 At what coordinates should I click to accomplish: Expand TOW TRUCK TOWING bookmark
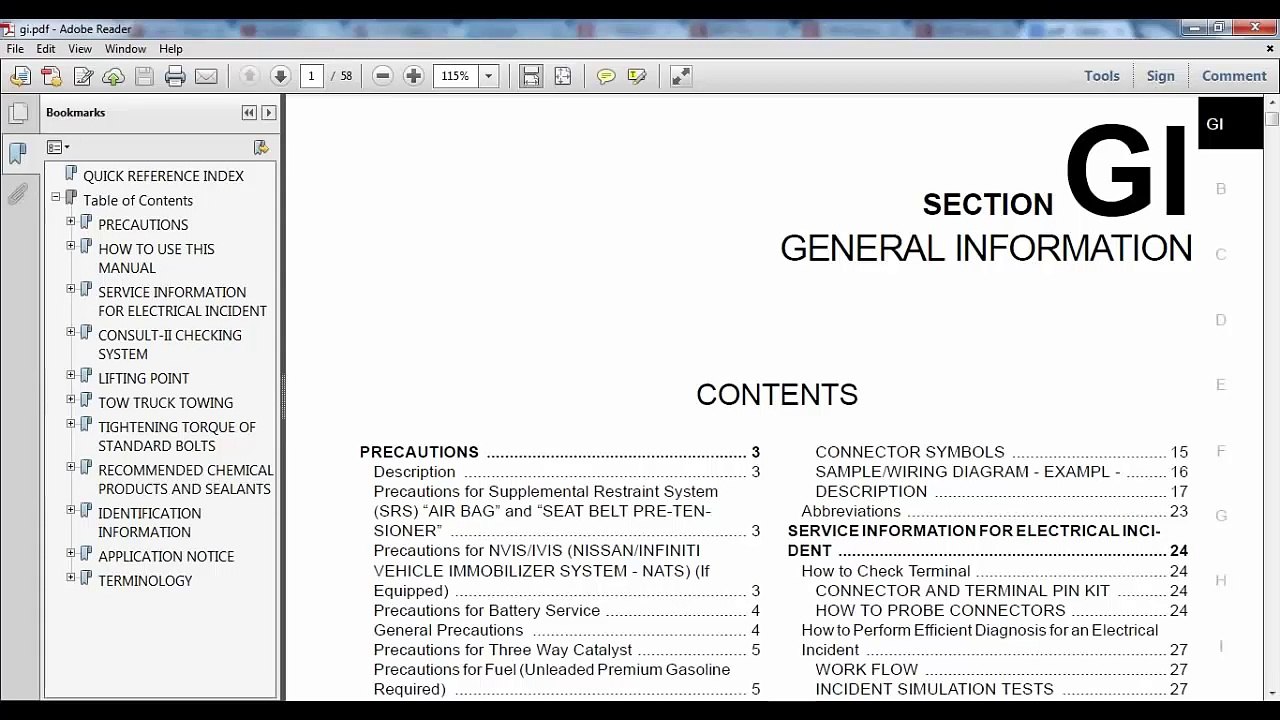point(71,399)
